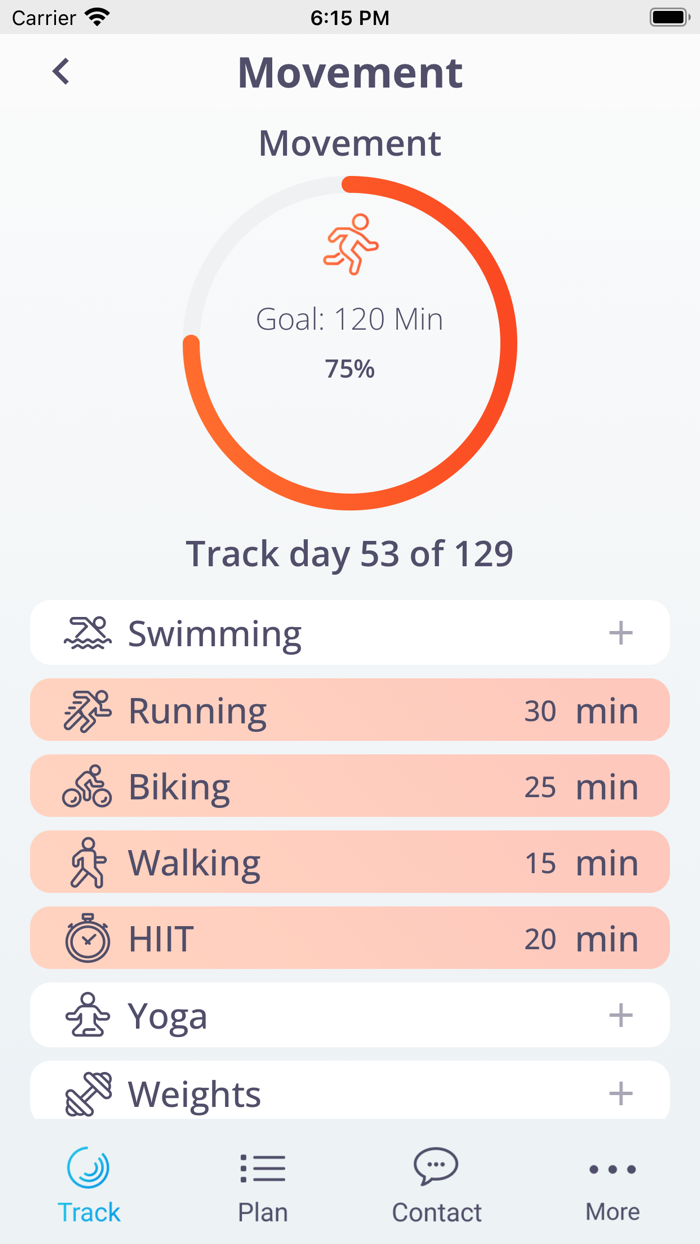Tap the Weights dumbbell icon

pyautogui.click(x=87, y=1093)
